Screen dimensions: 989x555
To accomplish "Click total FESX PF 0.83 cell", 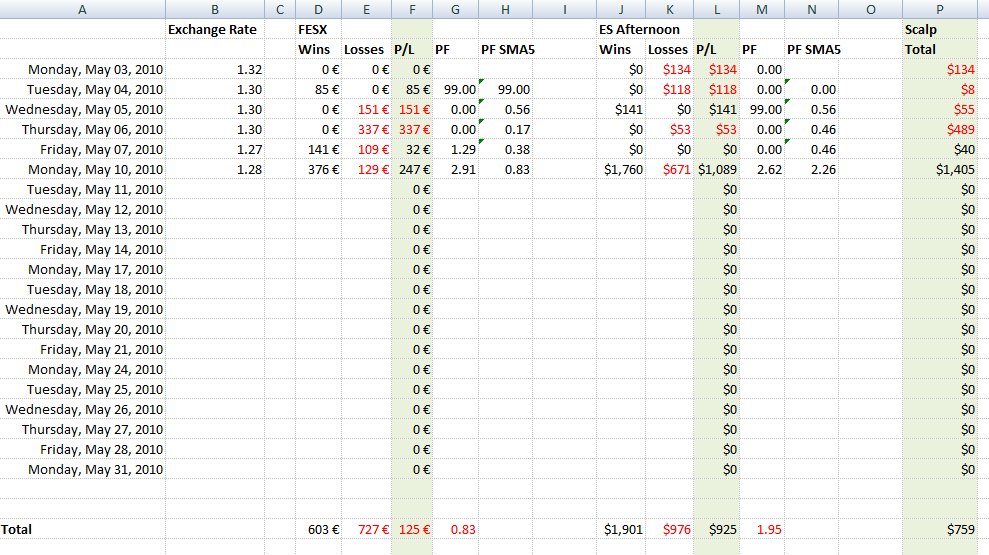I will tap(455, 529).
